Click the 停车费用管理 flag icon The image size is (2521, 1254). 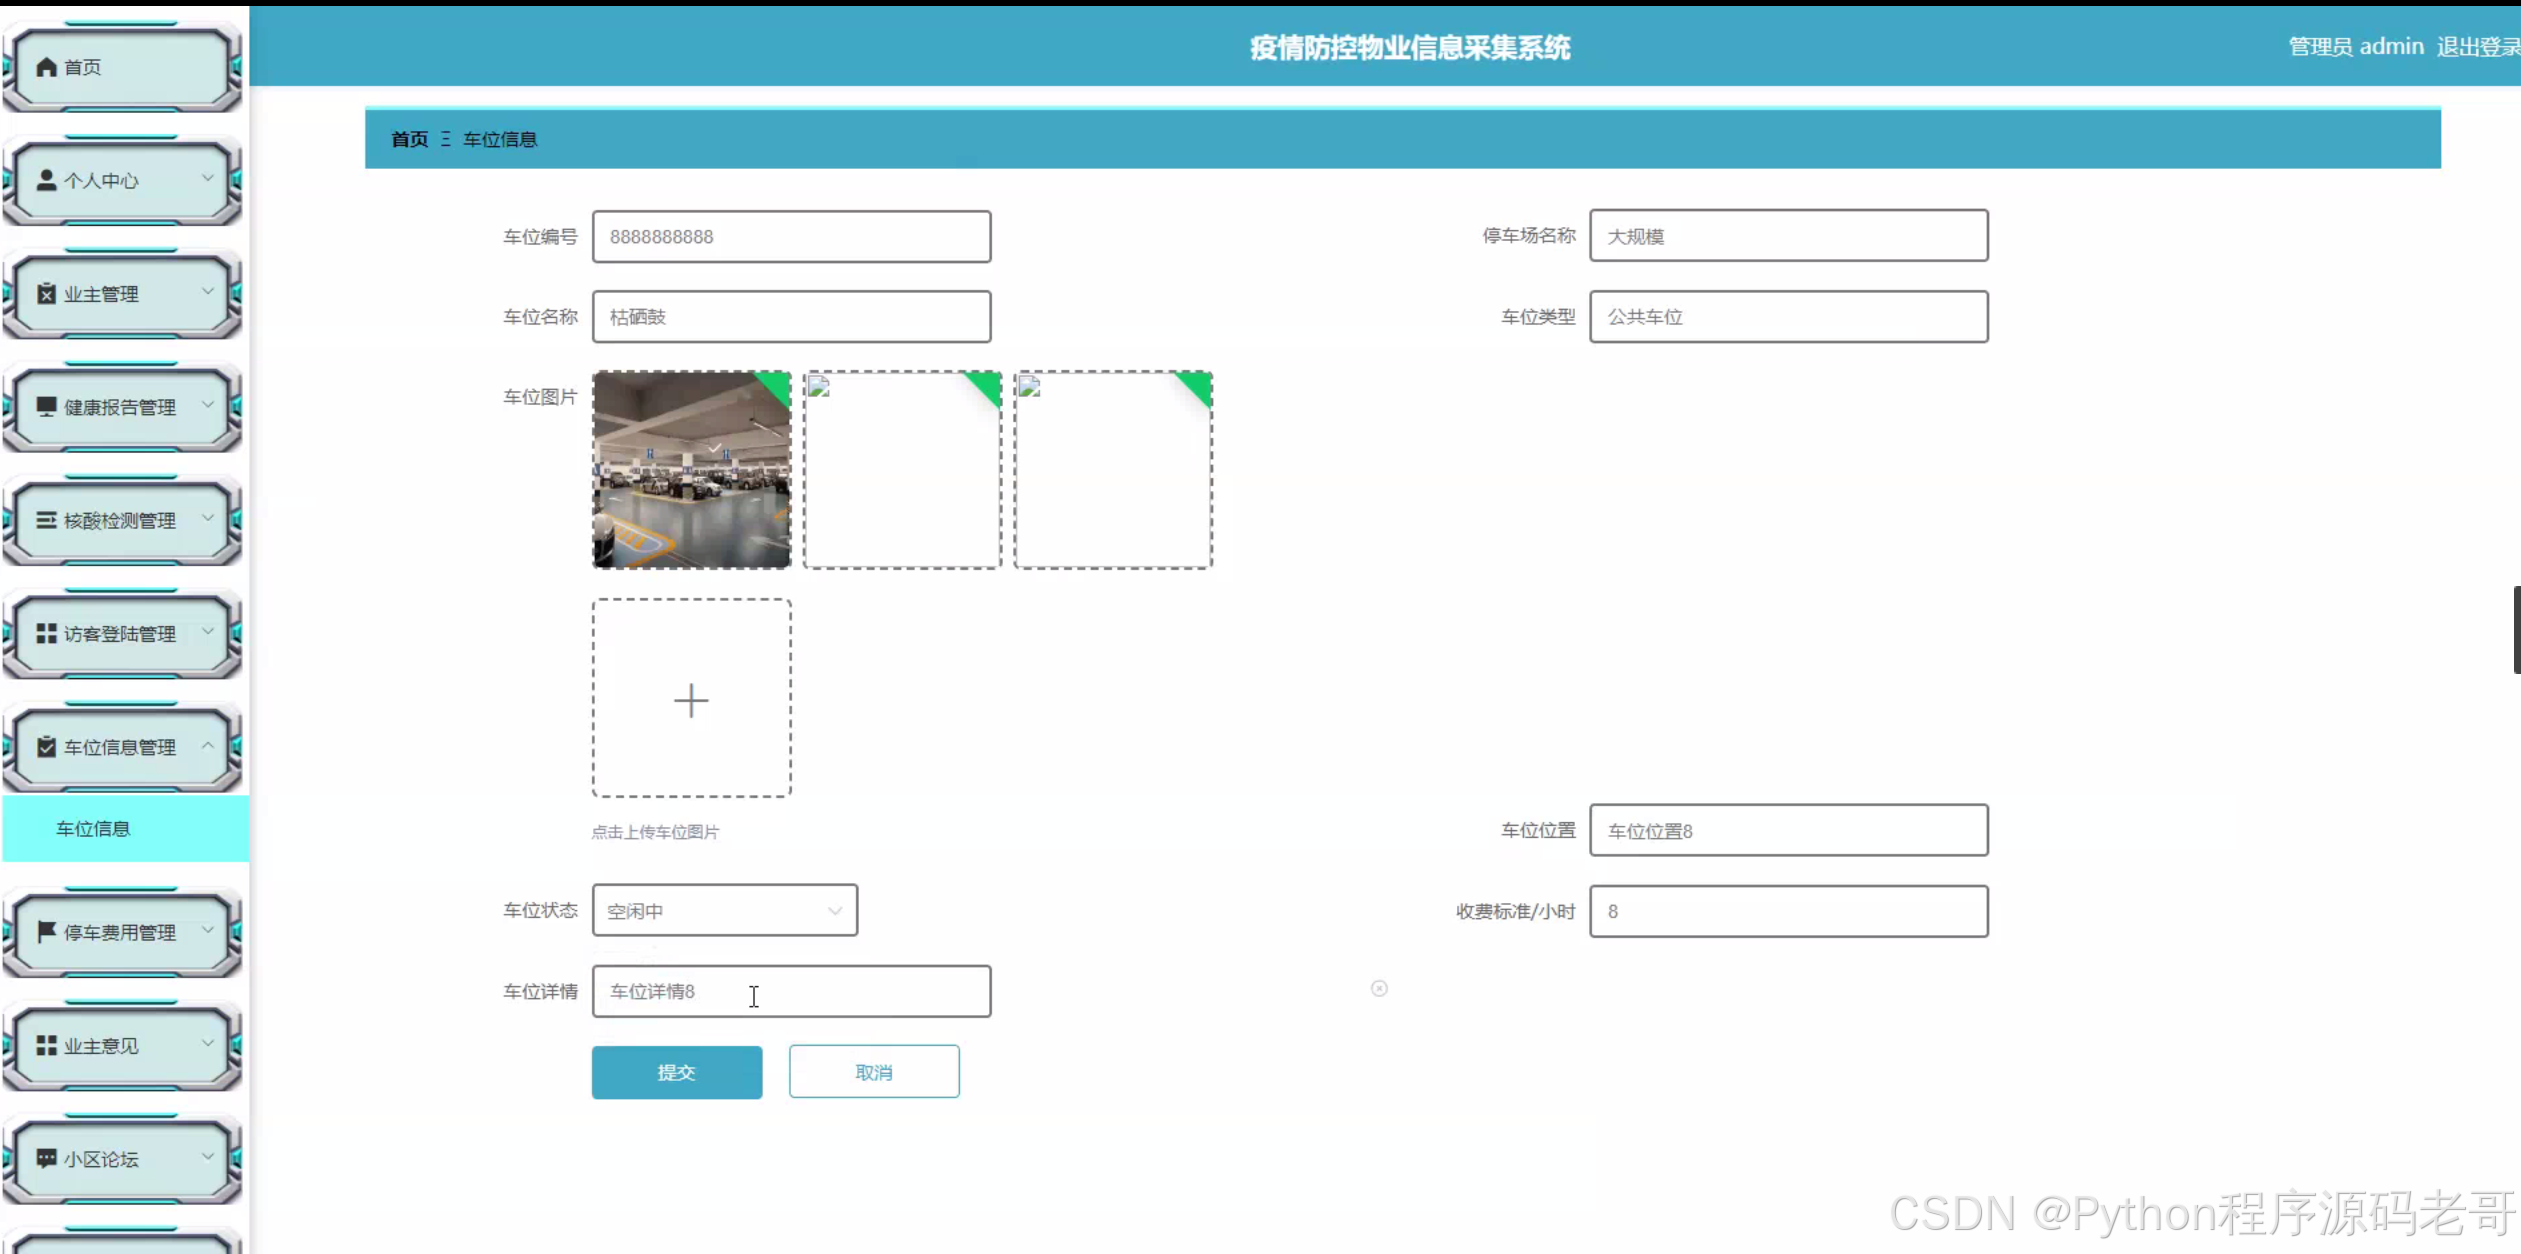46,931
